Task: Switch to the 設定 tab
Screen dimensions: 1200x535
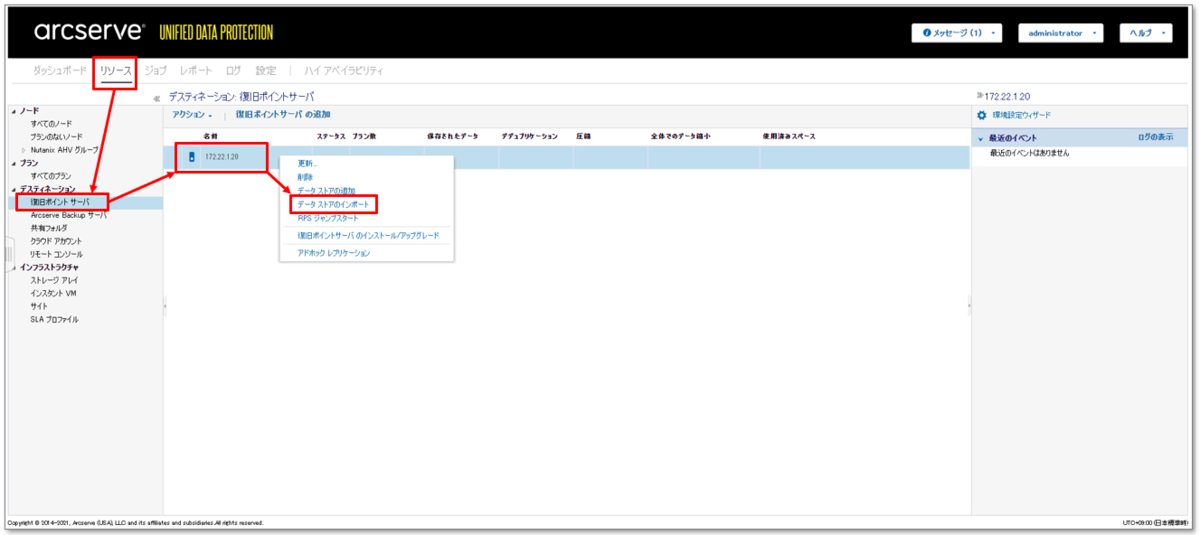Action: [265, 71]
